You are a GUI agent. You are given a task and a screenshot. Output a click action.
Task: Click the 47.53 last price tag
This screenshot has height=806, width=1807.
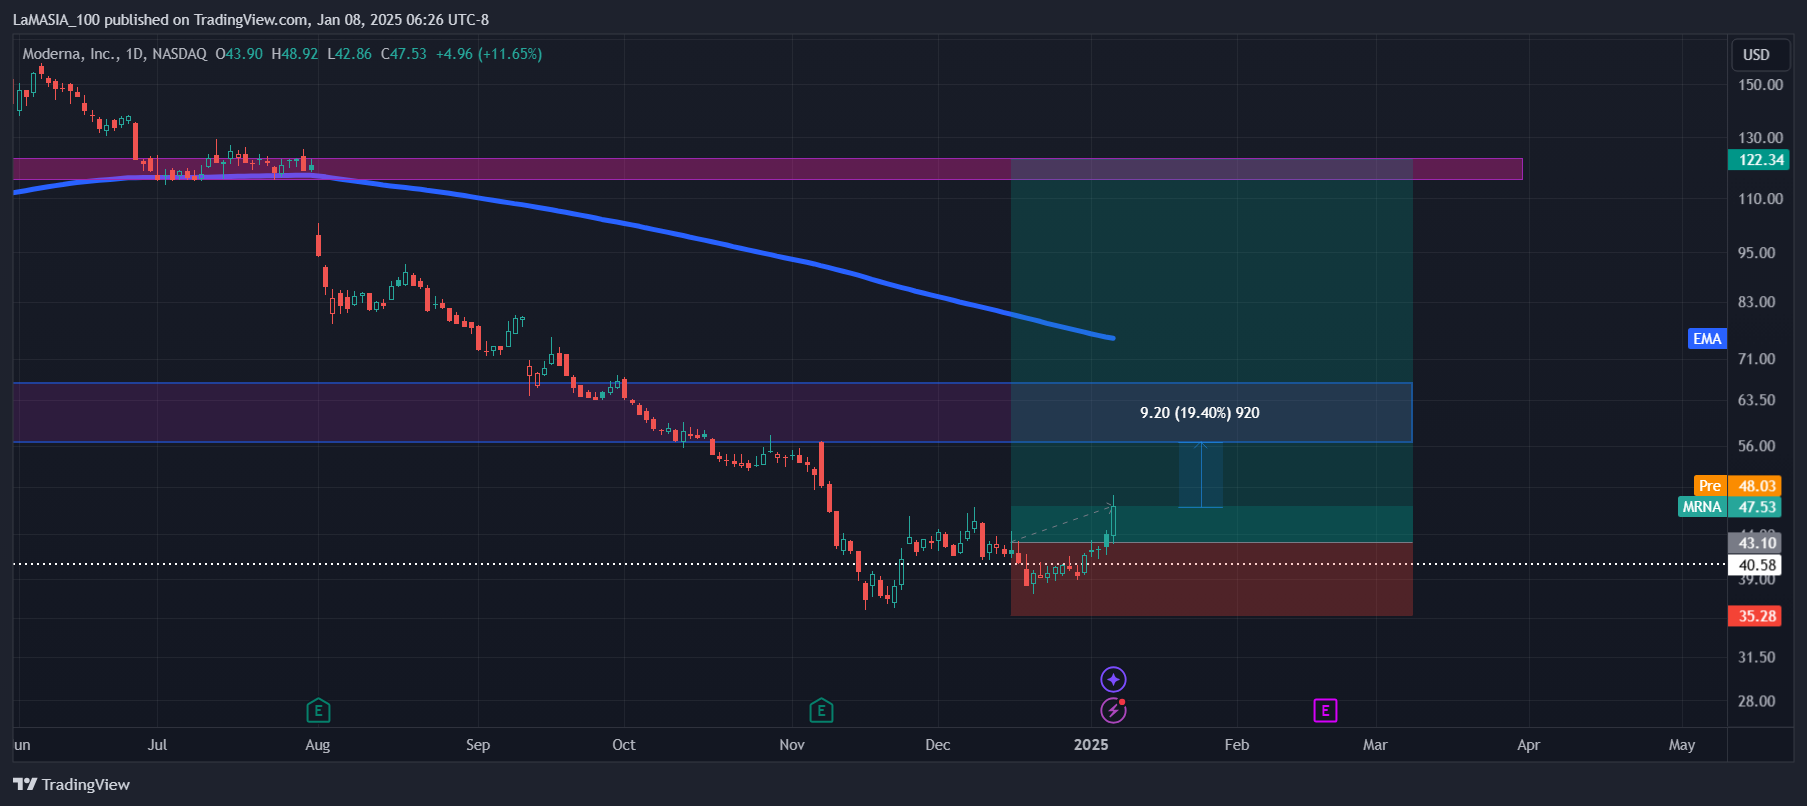[x=1755, y=507]
